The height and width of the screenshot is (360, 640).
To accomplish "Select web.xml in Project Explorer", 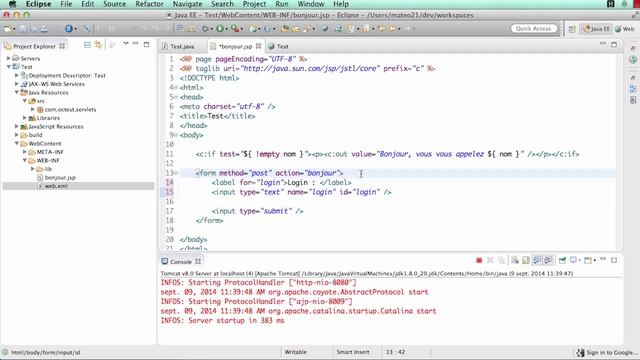I will pyautogui.click(x=56, y=186).
